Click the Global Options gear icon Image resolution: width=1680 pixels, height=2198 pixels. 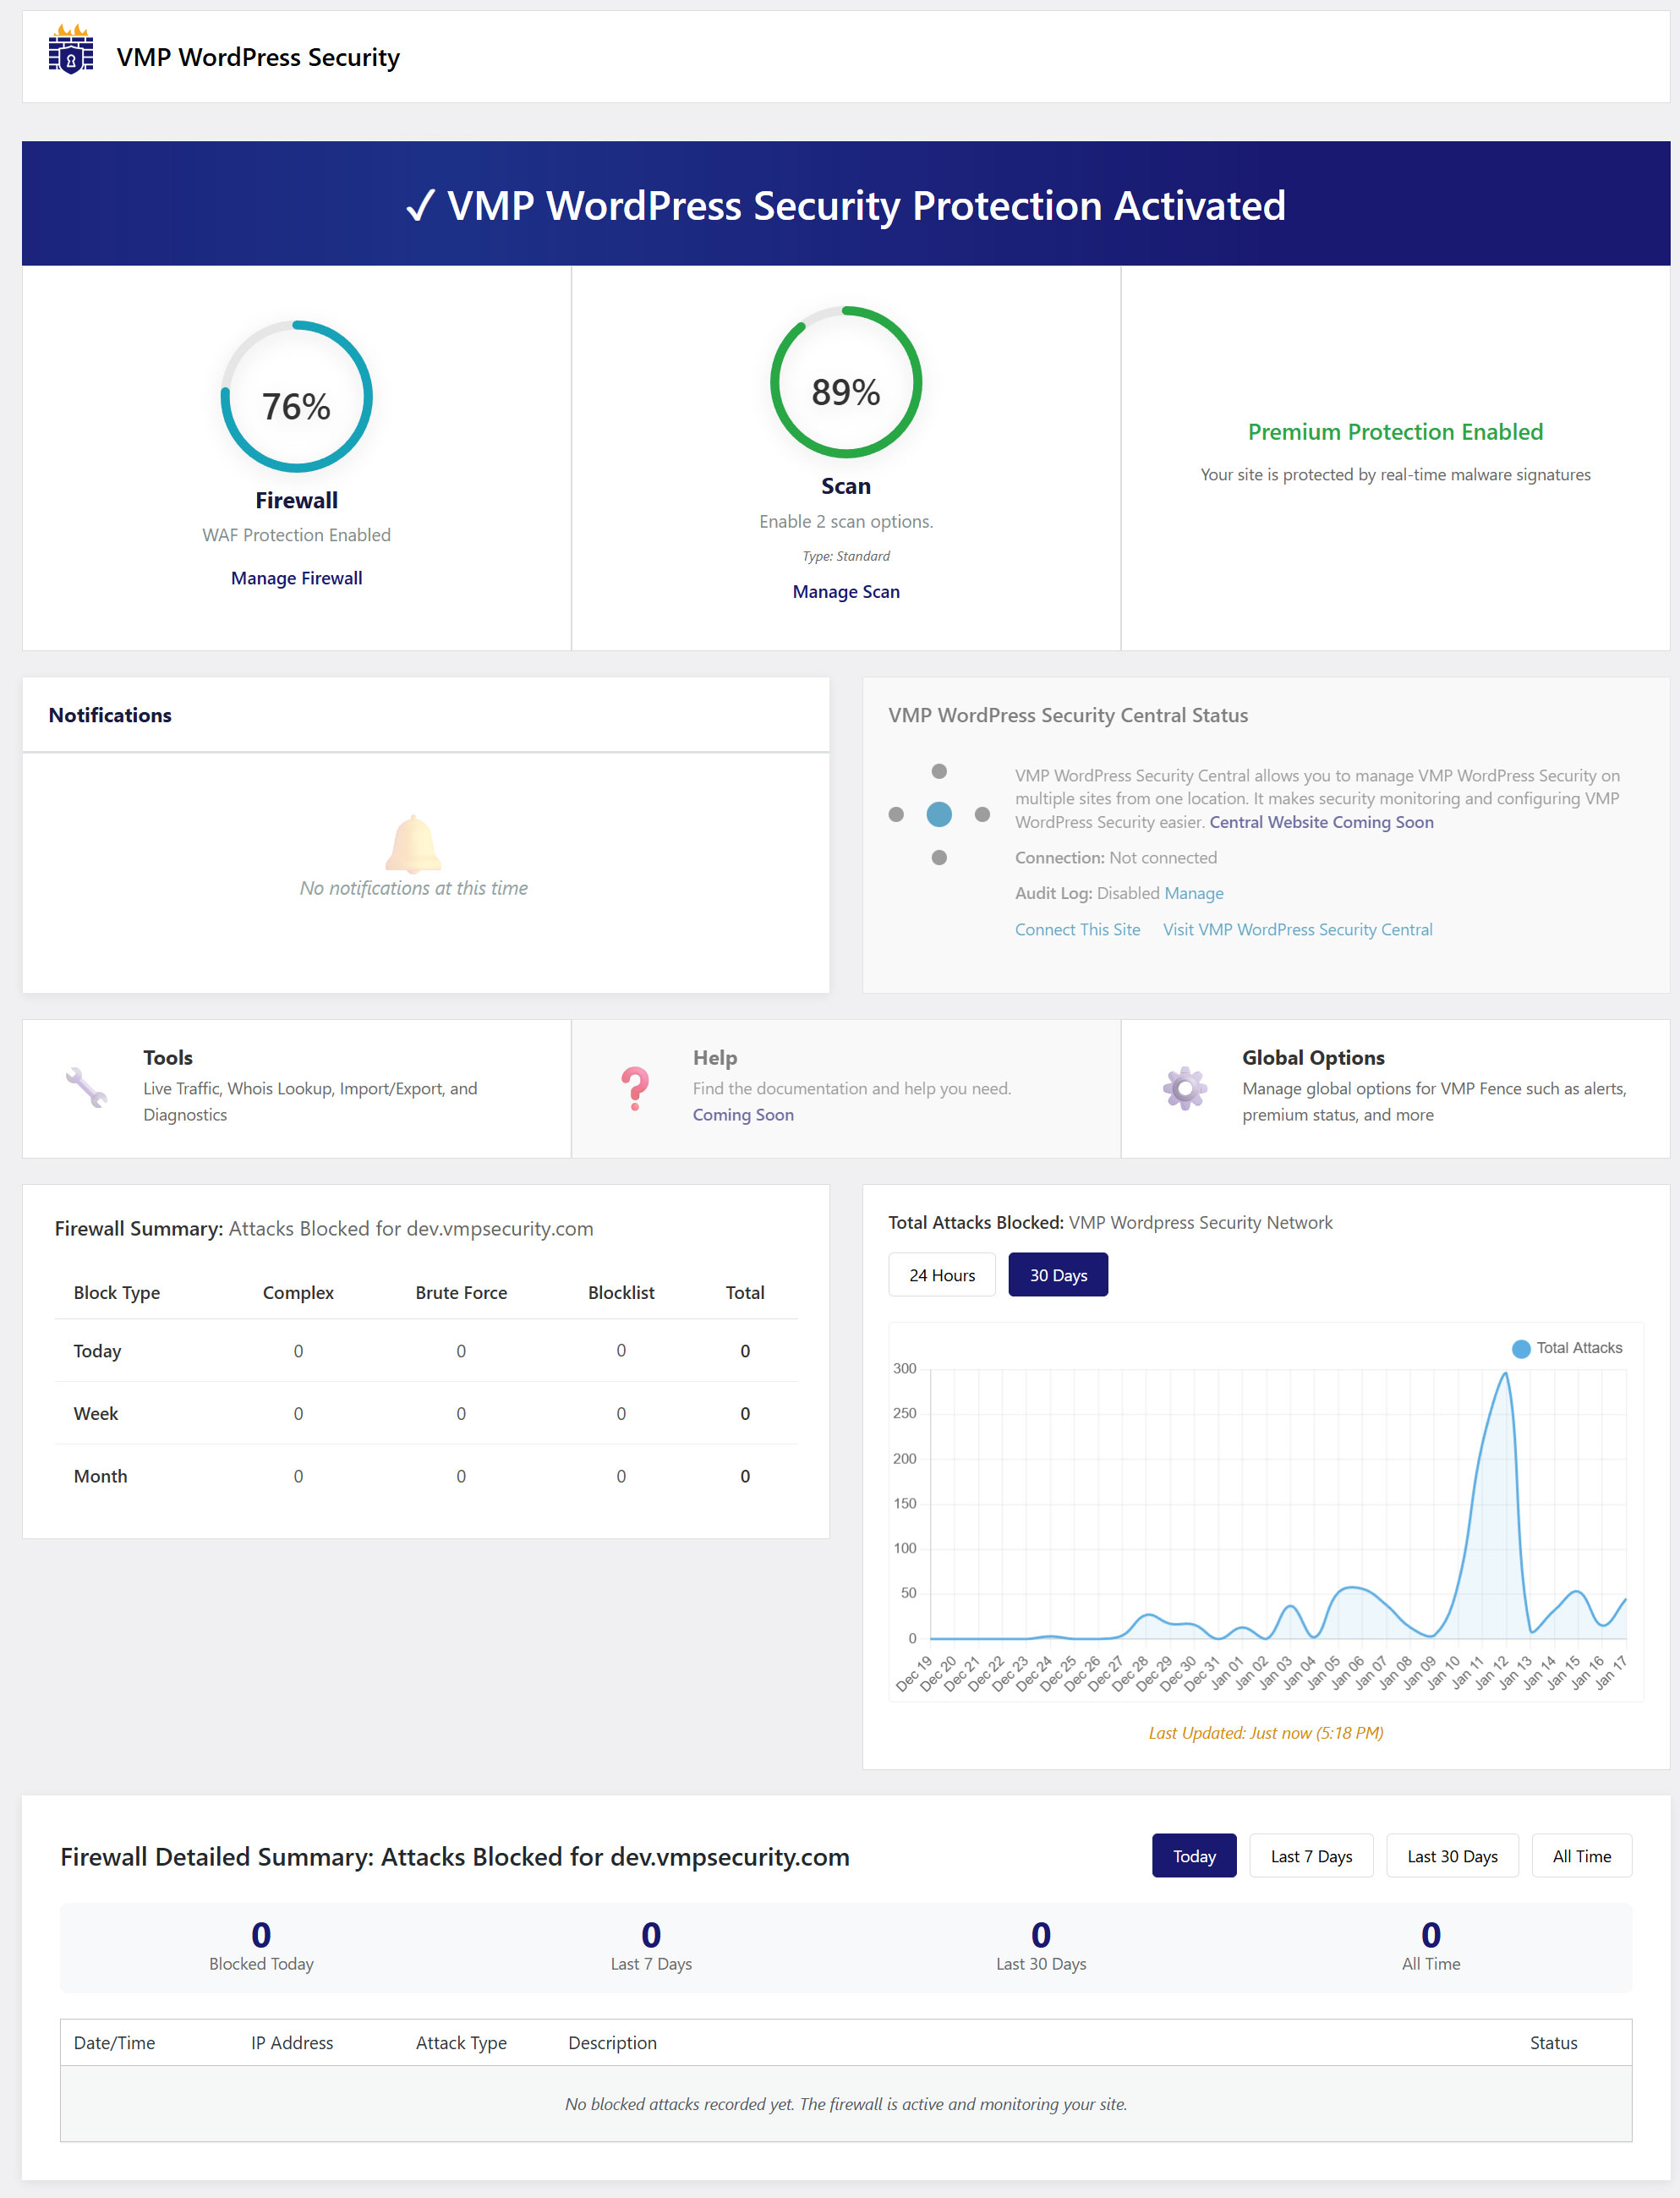tap(1184, 1088)
